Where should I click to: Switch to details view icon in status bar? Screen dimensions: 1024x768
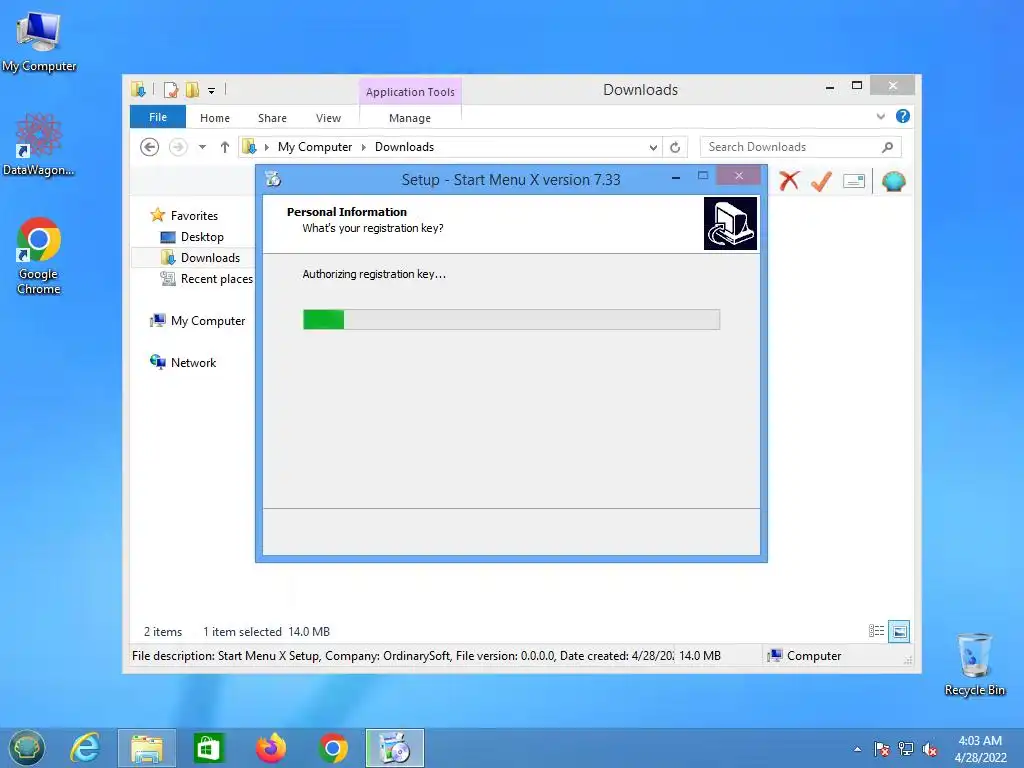[876, 631]
